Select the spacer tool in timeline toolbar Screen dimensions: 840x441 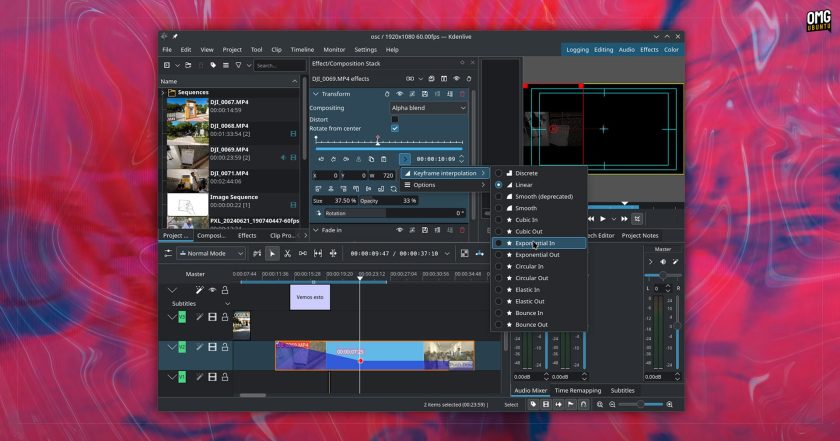click(303, 253)
